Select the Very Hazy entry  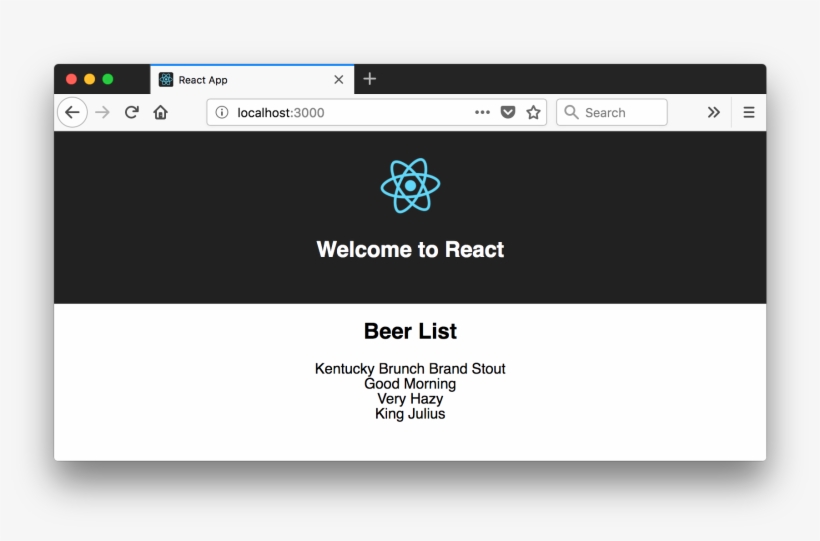point(411,399)
